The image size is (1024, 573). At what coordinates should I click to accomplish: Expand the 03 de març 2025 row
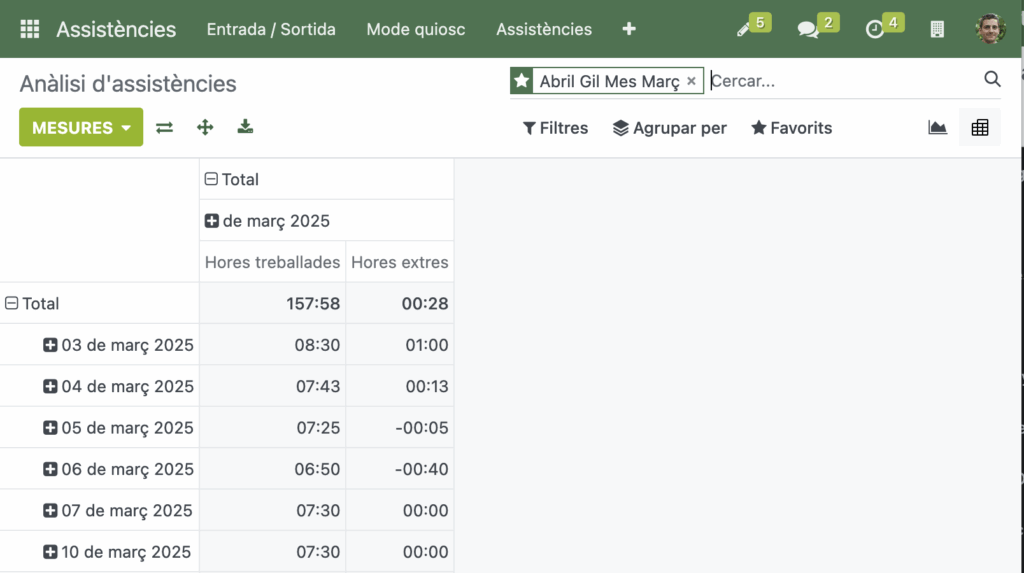point(50,345)
